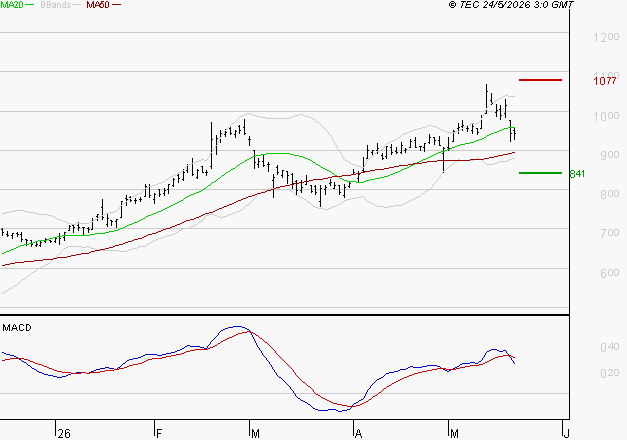
Task: Click the J month label on time axis
Action: 566,434
